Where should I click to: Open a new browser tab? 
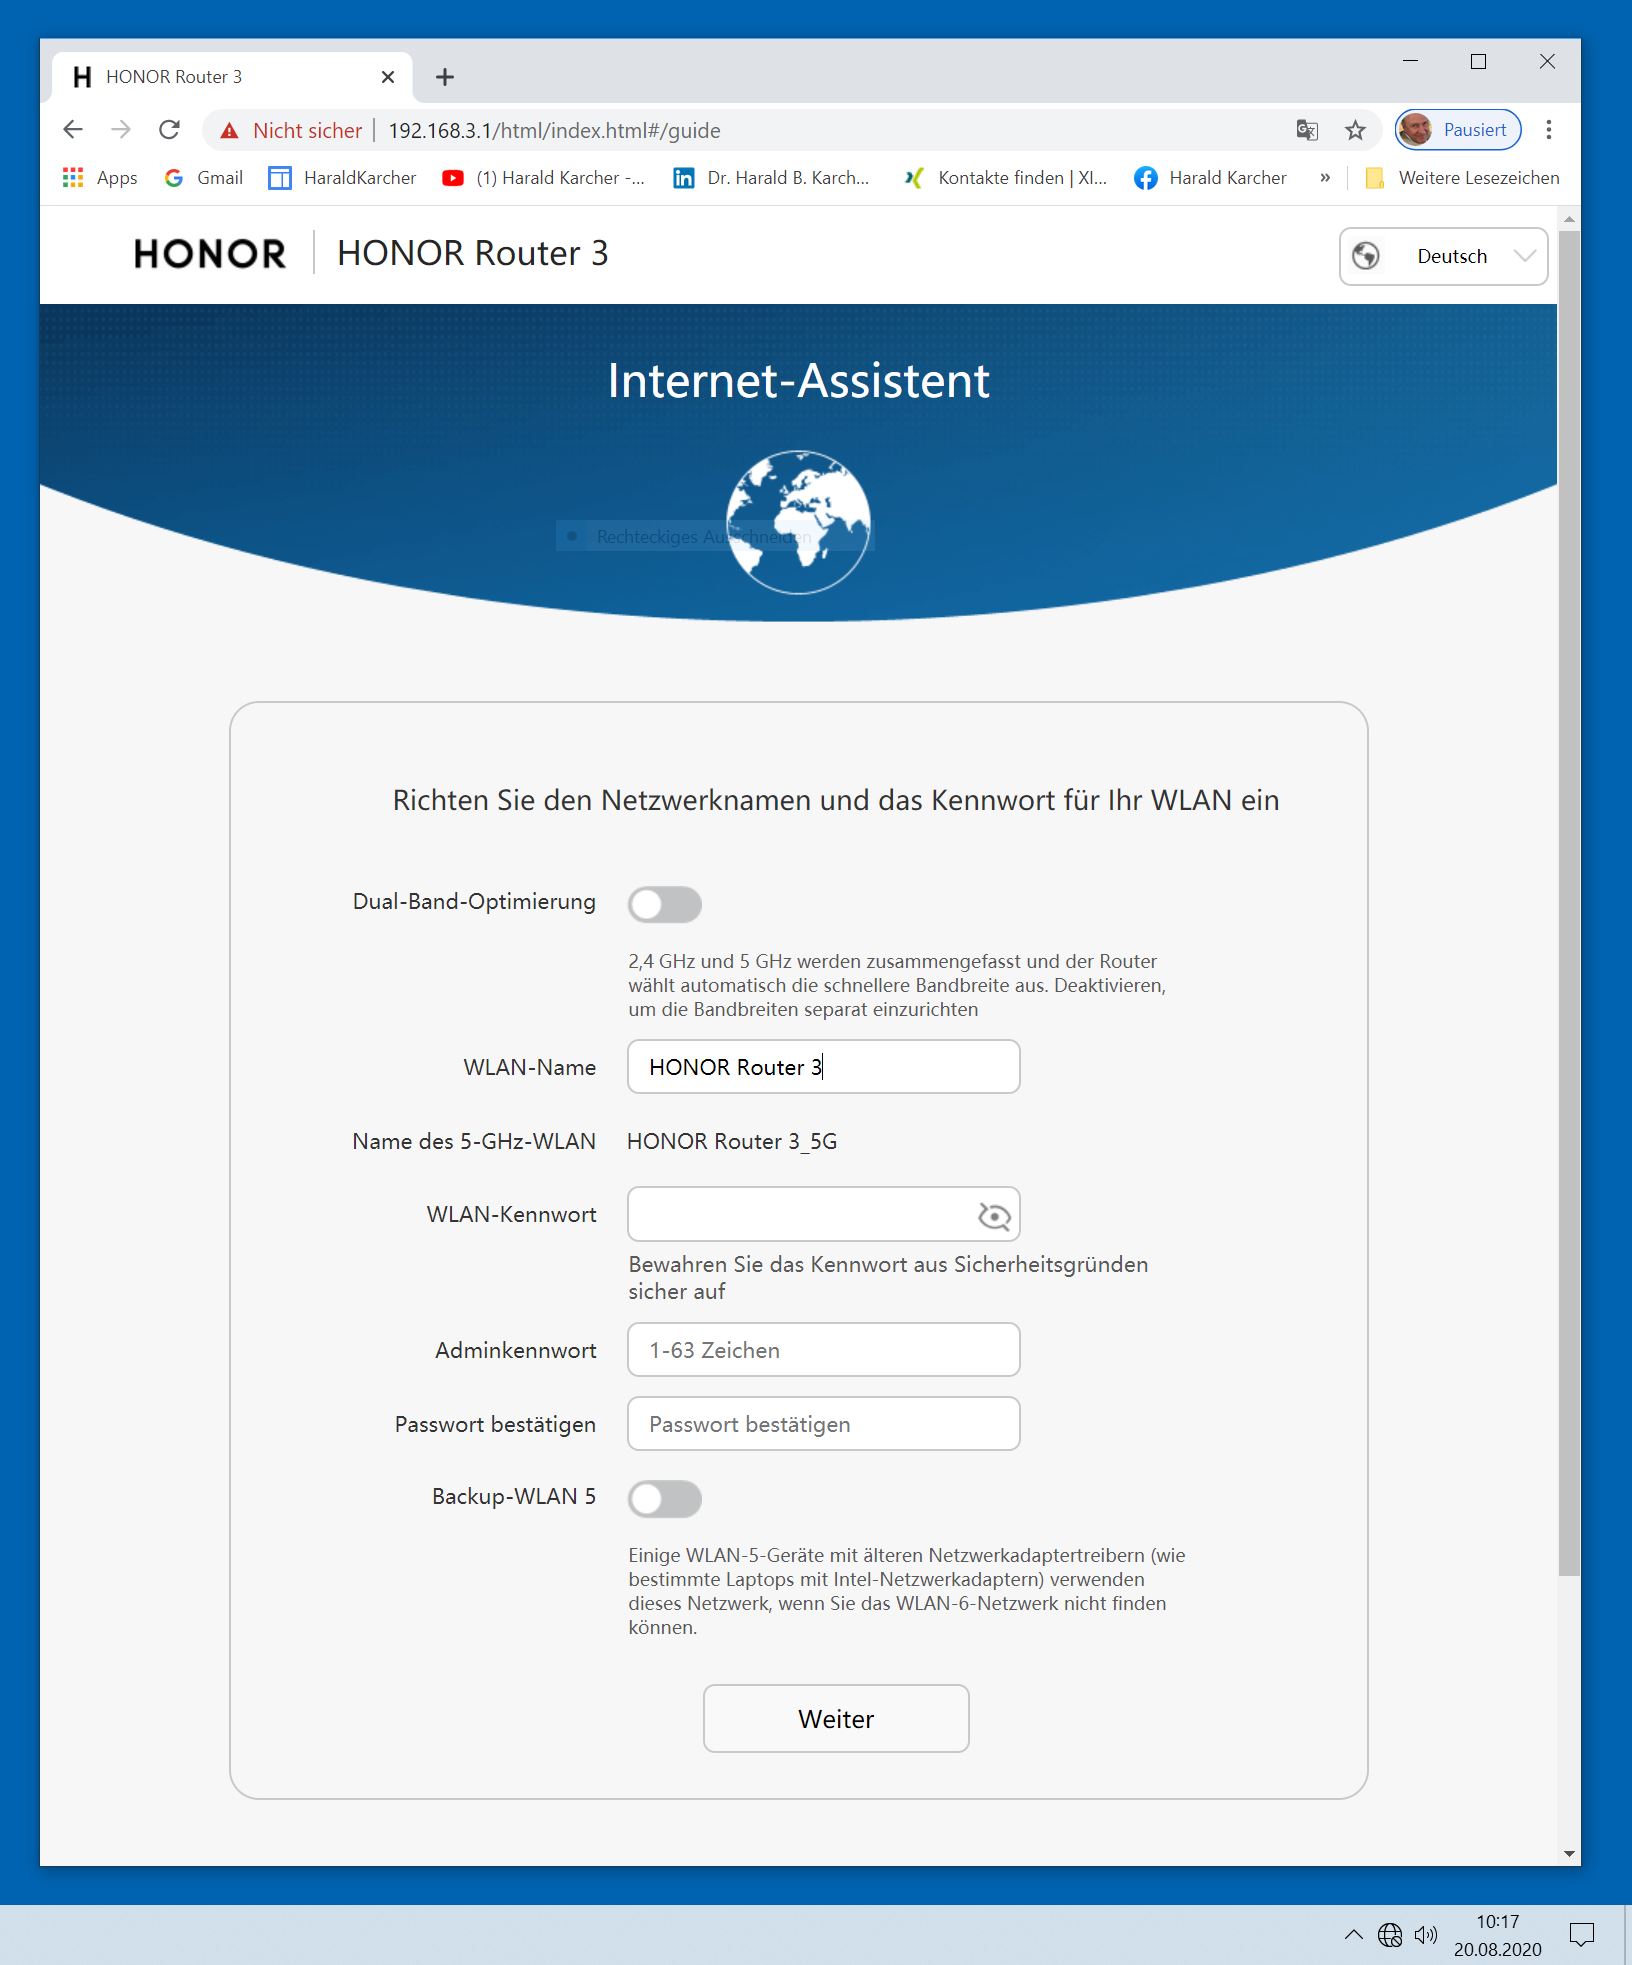coord(445,77)
